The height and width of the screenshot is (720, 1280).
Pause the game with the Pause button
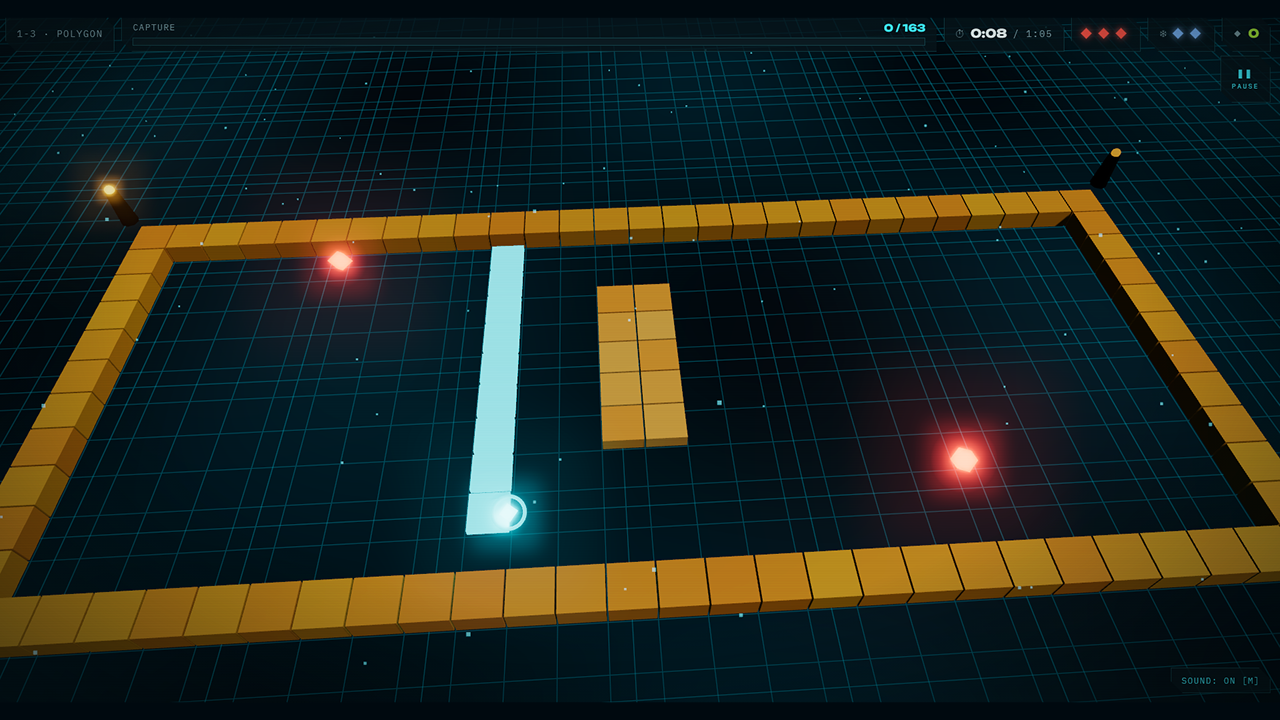[1245, 79]
